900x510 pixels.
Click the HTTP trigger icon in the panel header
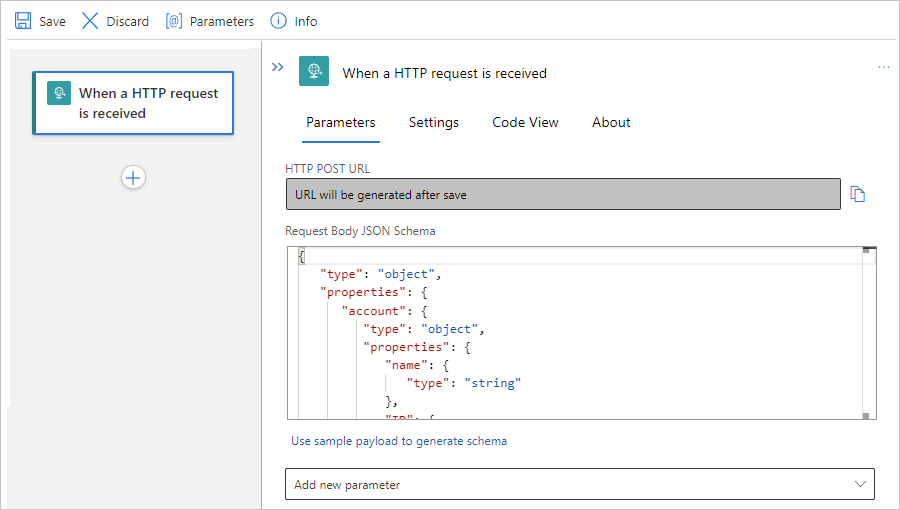[x=314, y=71]
